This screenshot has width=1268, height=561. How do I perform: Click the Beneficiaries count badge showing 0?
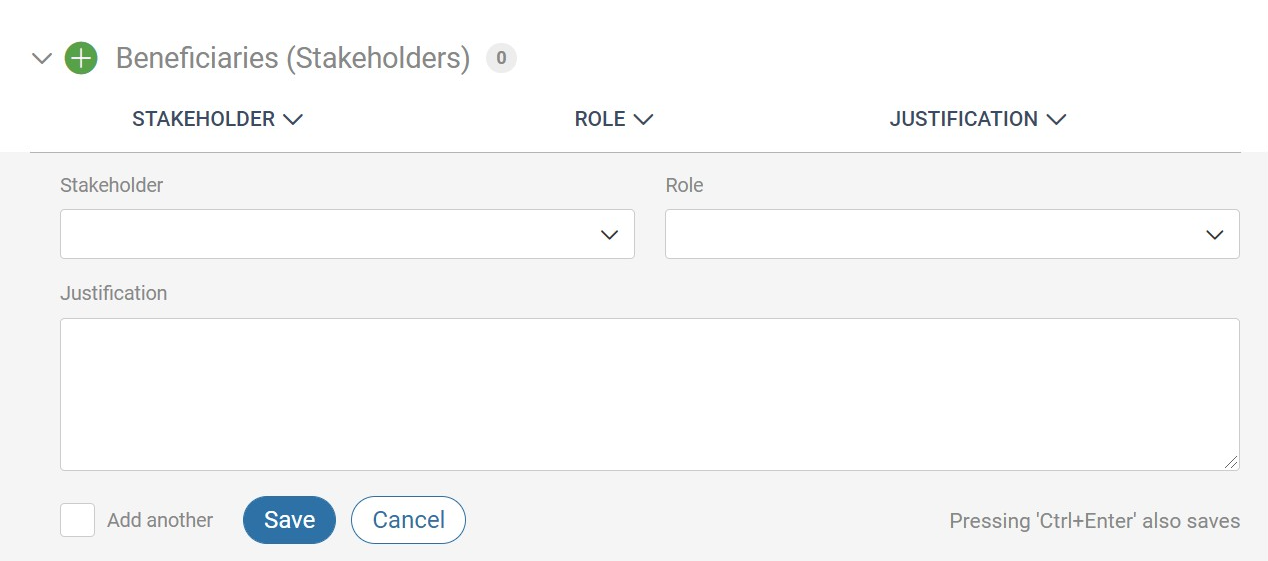(x=501, y=59)
